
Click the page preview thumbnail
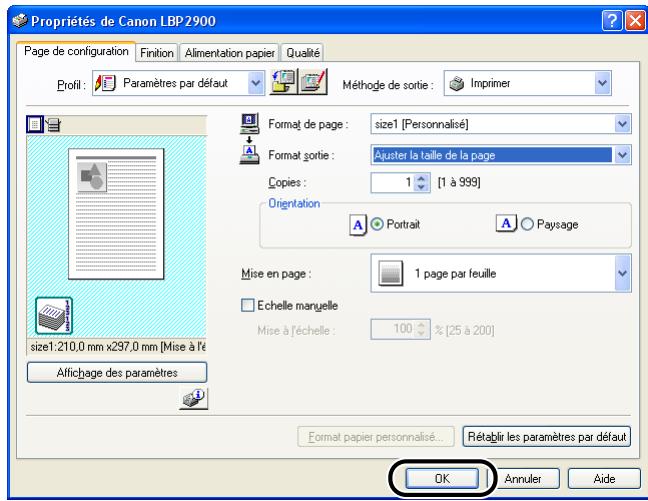pyautogui.click(x=116, y=214)
